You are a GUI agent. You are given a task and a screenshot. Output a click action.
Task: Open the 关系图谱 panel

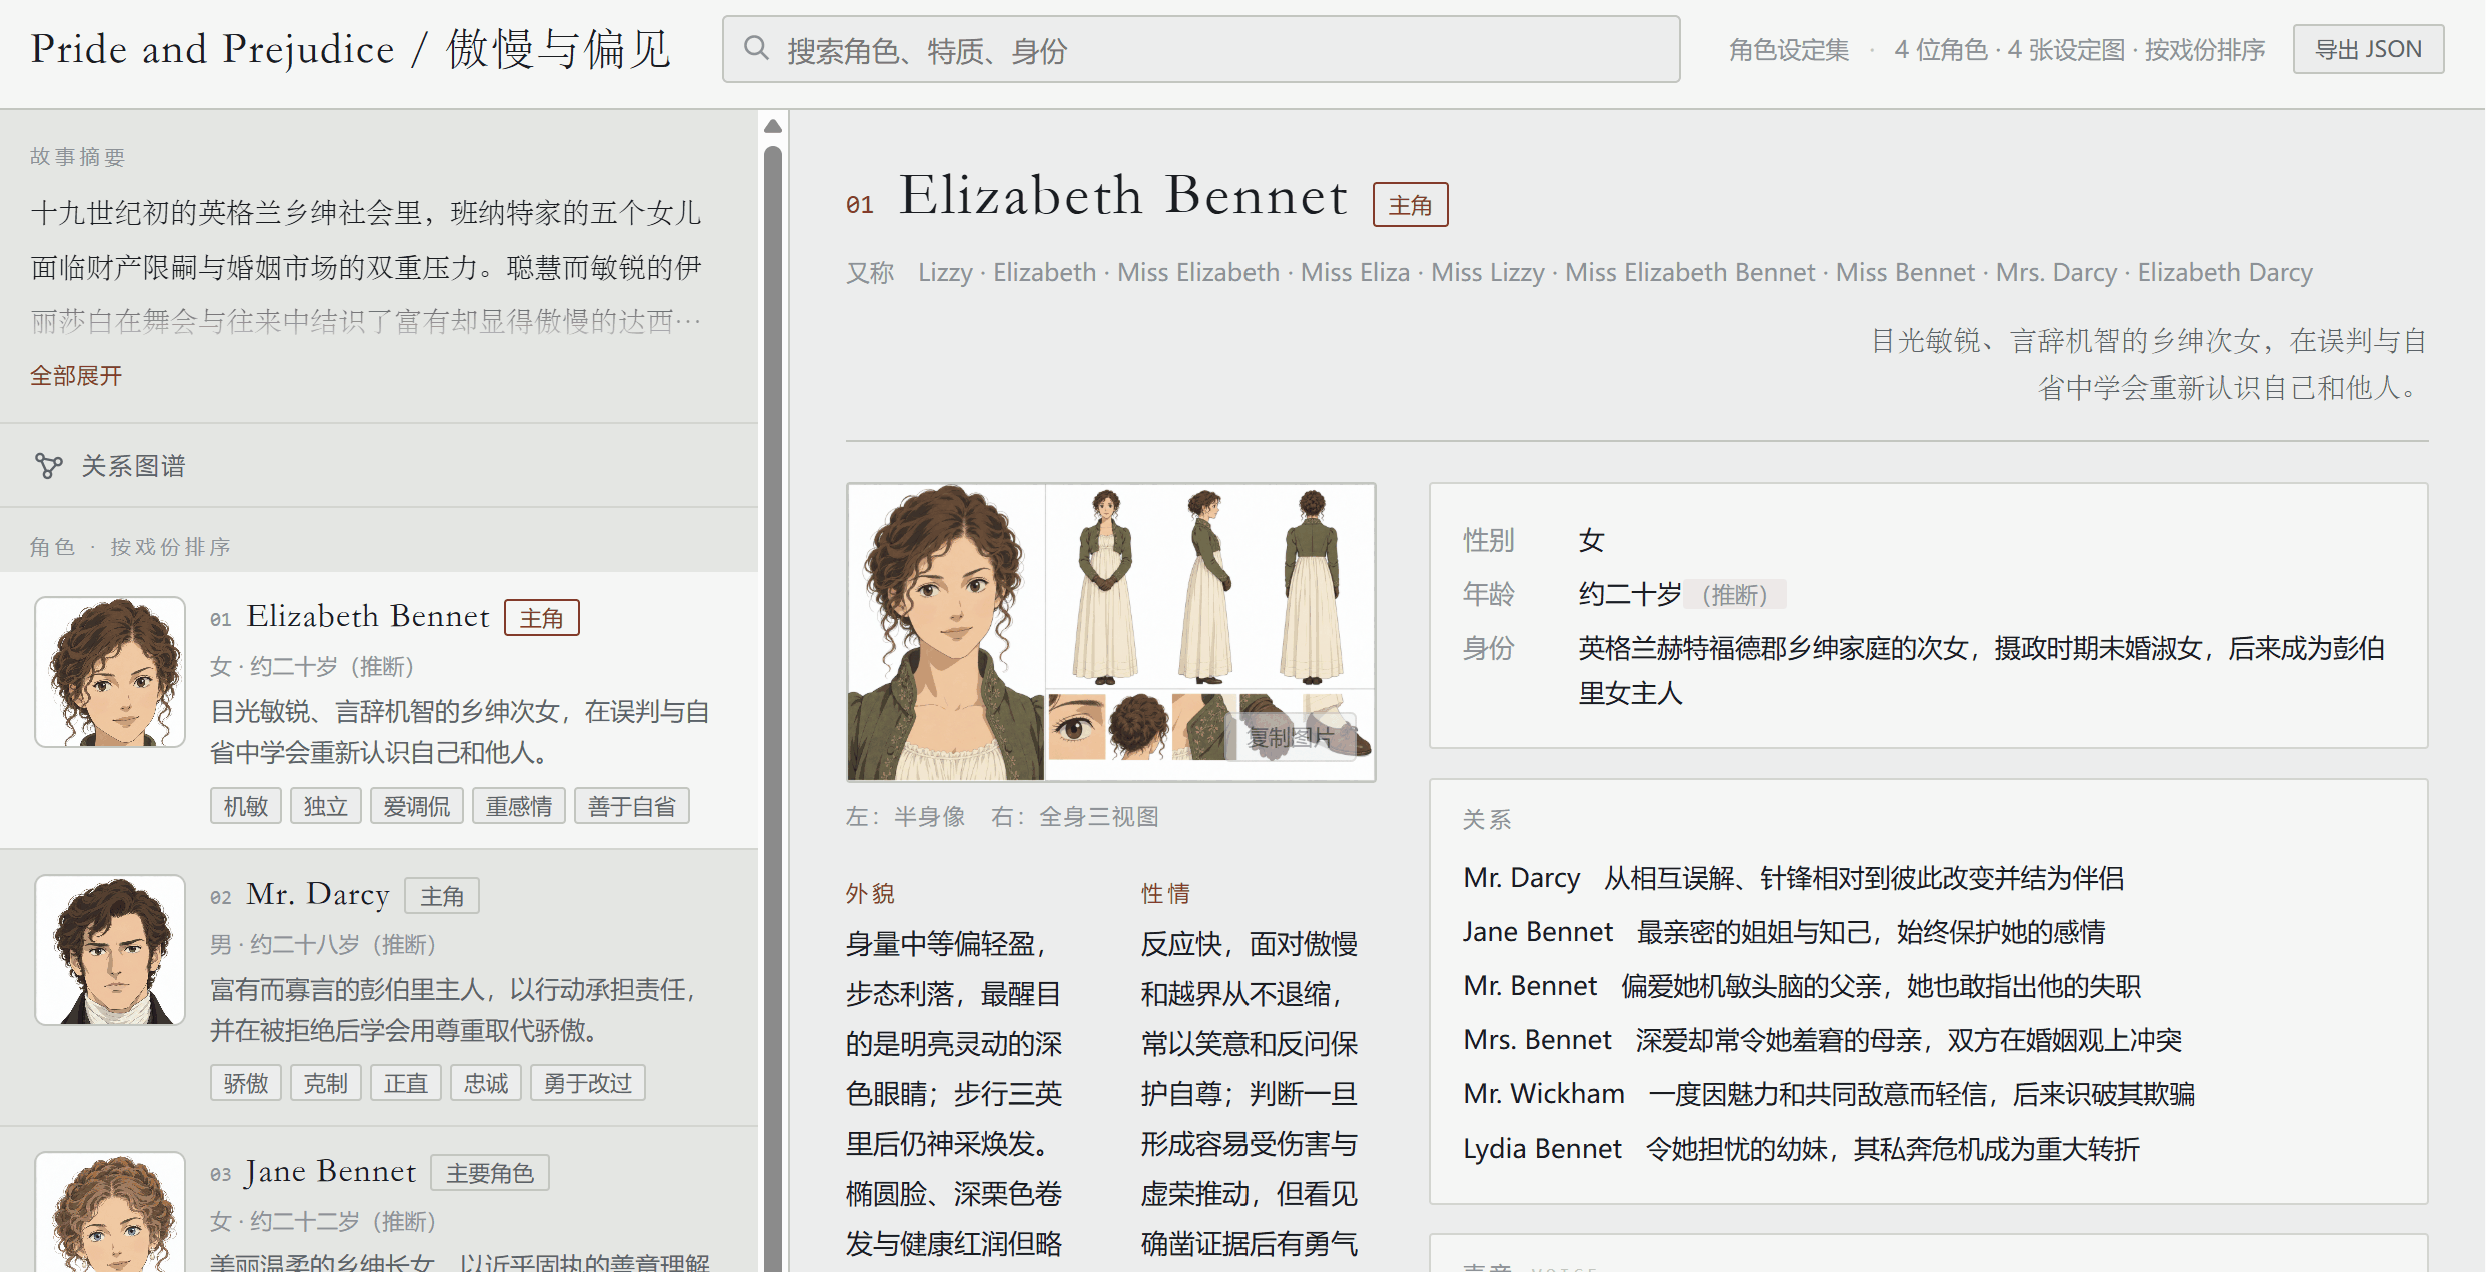(x=379, y=466)
